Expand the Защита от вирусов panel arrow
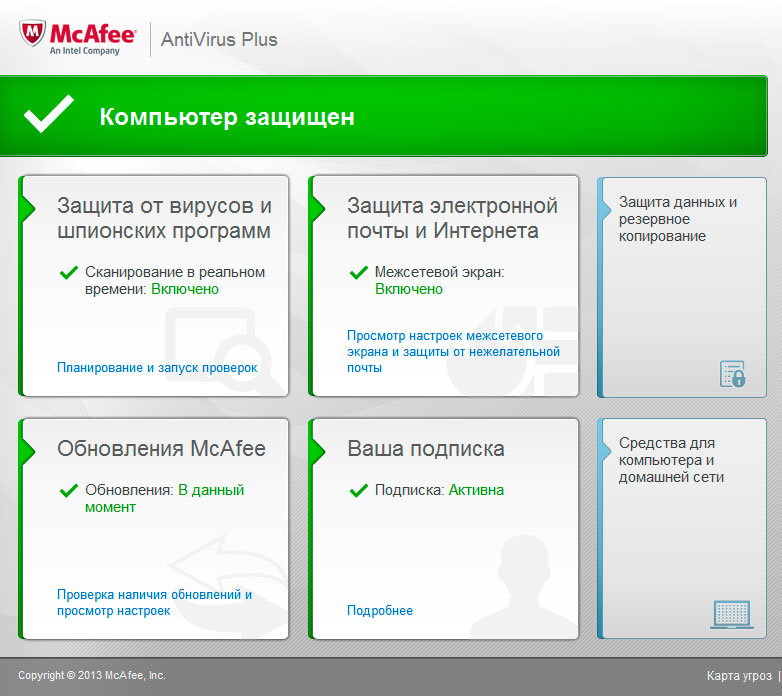 click(29, 208)
